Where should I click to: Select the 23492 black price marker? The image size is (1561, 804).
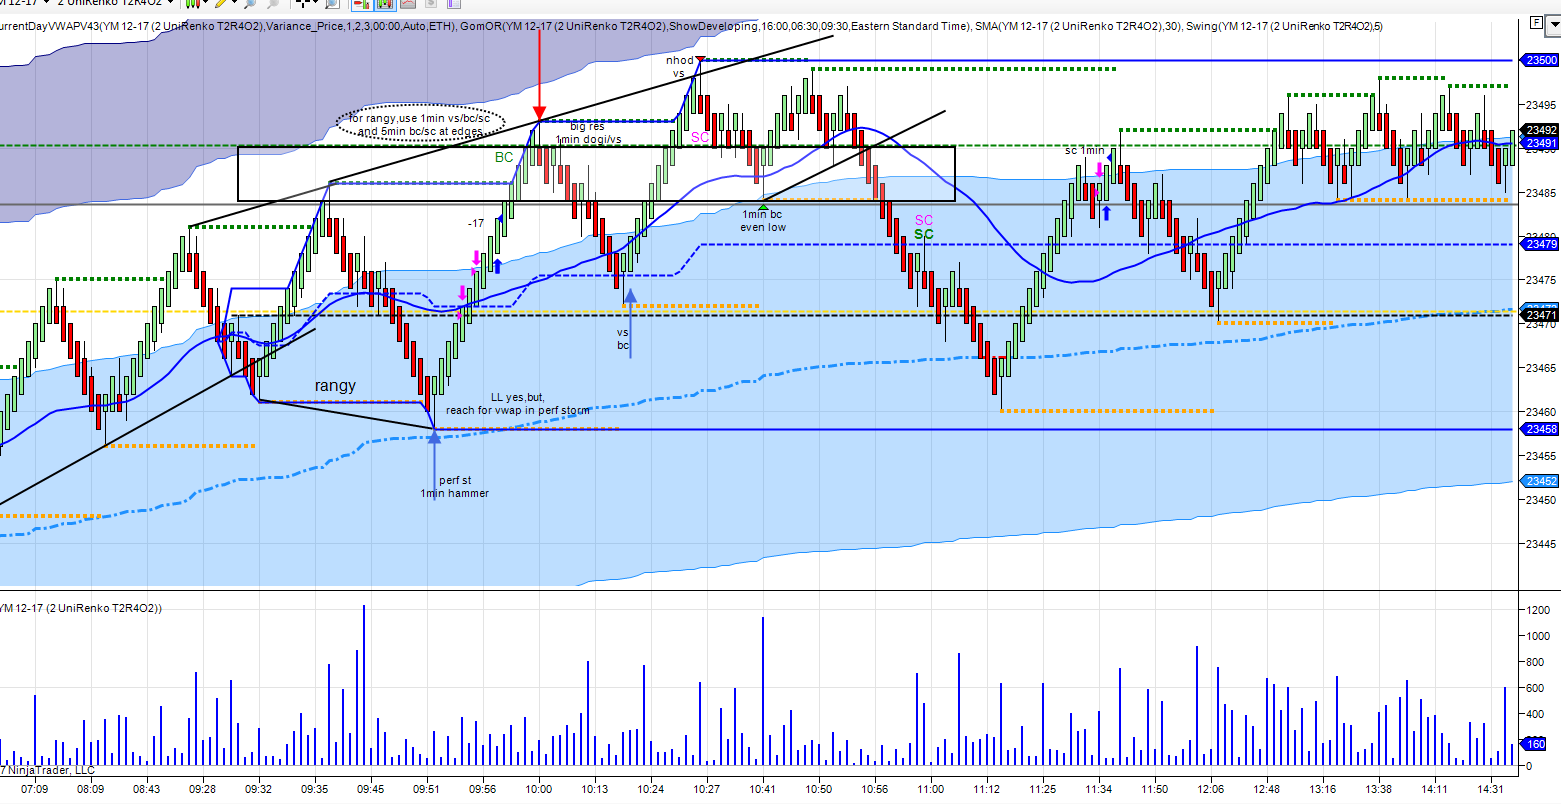tap(1540, 130)
